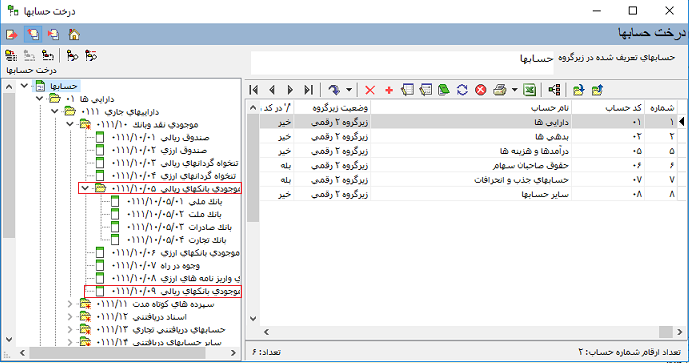689x363 pixels.
Task: Expand the سپرده هاي كوتاه مدت node
Action: [70, 304]
